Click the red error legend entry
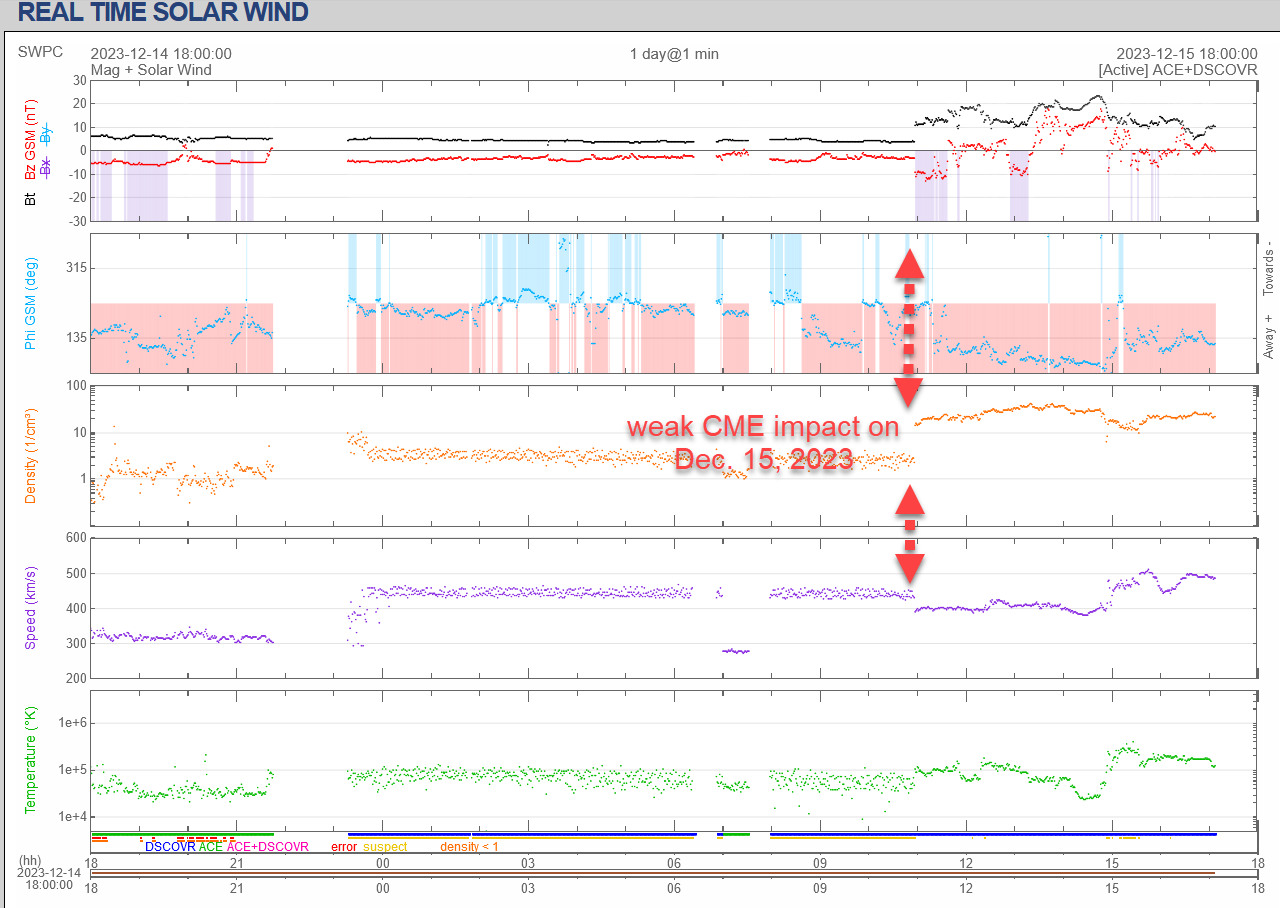 344,847
